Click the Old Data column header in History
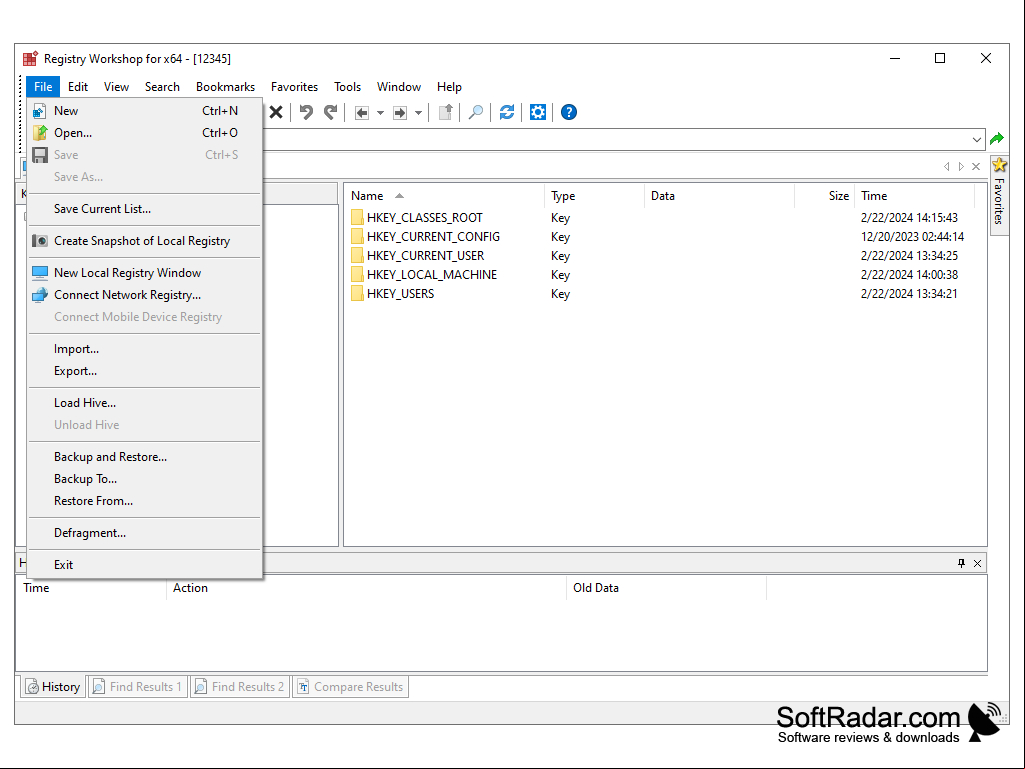This screenshot has height=769, width=1025. [x=666, y=588]
